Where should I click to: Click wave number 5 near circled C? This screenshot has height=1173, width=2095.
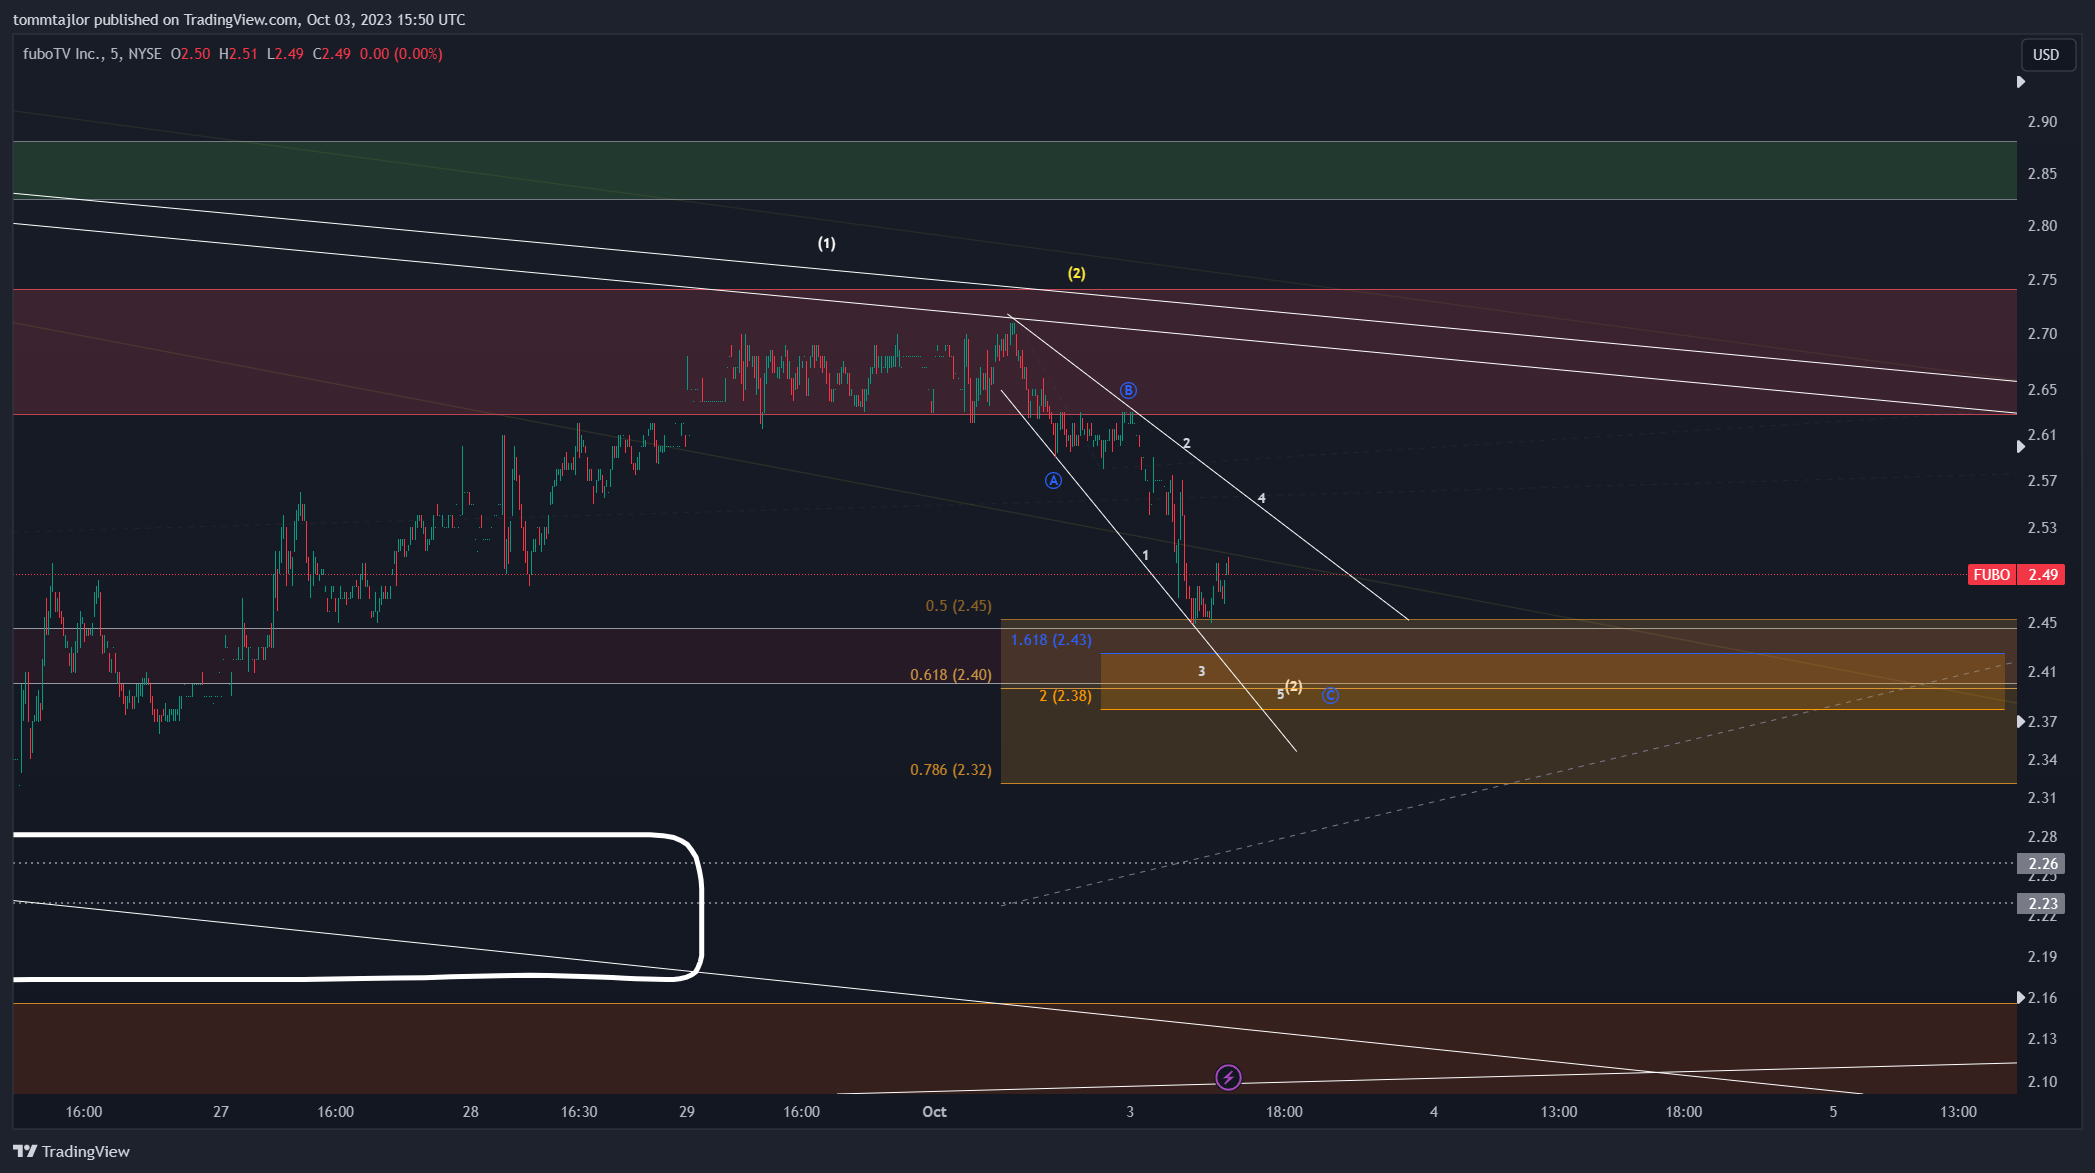click(1280, 694)
